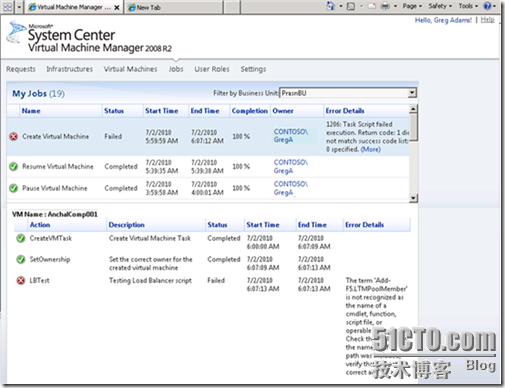This screenshot has width=505, height=388.
Task: Click the Testing Load Balancer script description
Action: (150, 281)
